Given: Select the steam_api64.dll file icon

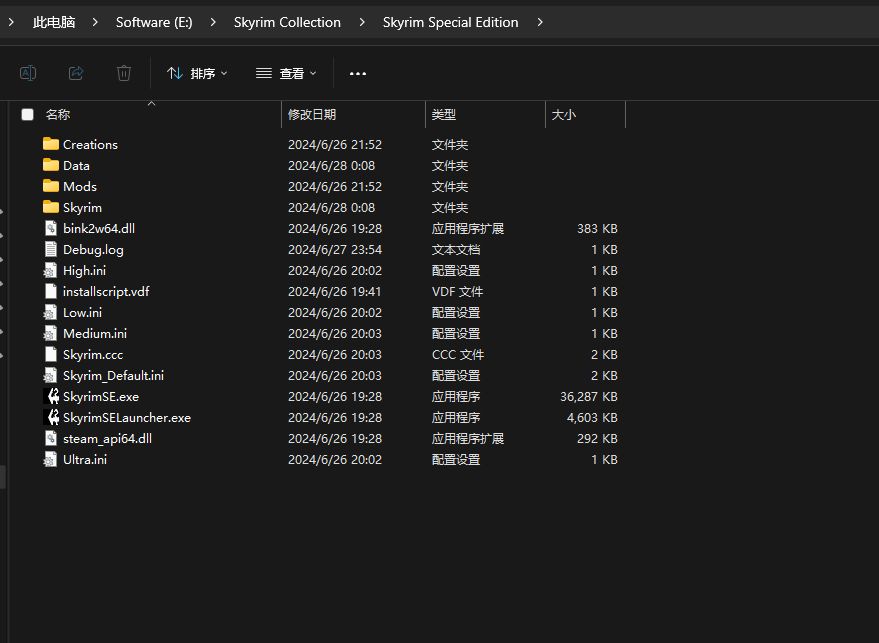Looking at the screenshot, I should pos(50,438).
